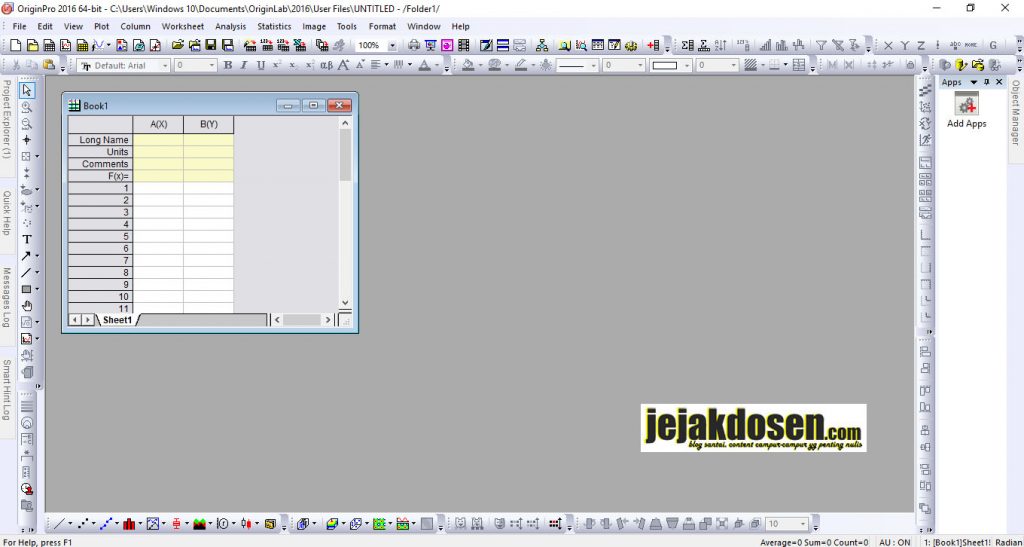This screenshot has width=1024, height=547.
Task: Expand the font color A dropdown arrow
Action: click(x=437, y=65)
